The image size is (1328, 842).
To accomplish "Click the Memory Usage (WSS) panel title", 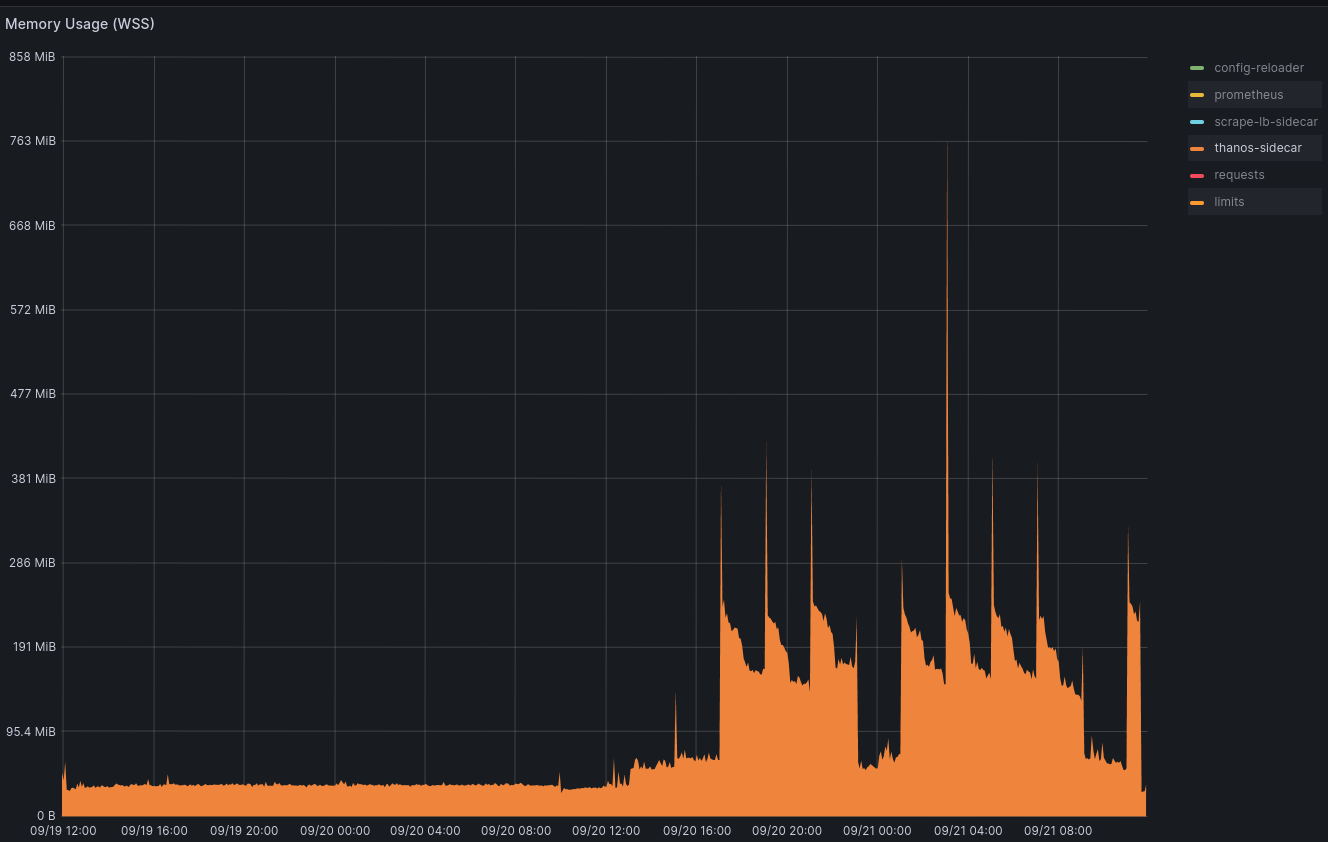I will point(80,23).
